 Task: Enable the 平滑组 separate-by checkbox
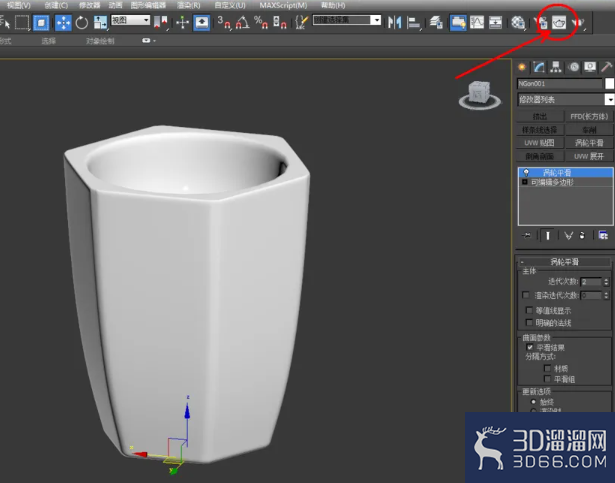(548, 379)
